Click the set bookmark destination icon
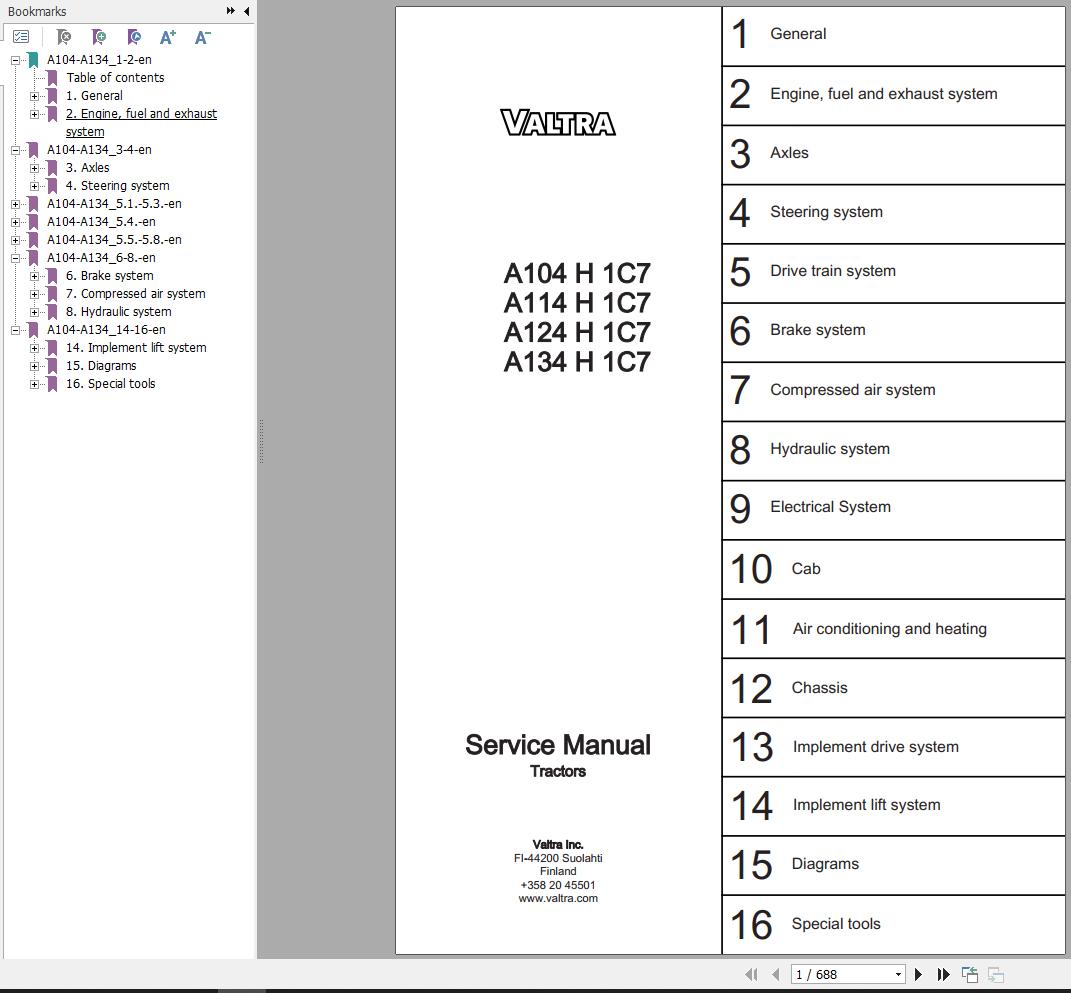Screen dimensions: 1071x993 pyautogui.click(x=134, y=37)
